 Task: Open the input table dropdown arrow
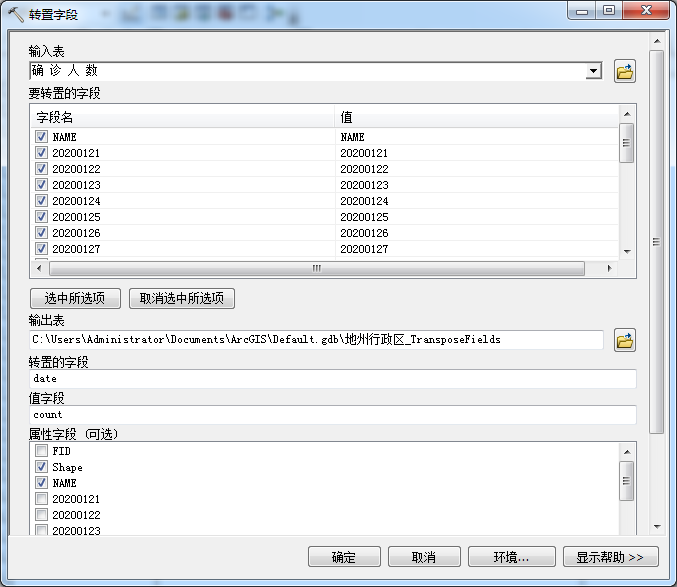coord(594,71)
